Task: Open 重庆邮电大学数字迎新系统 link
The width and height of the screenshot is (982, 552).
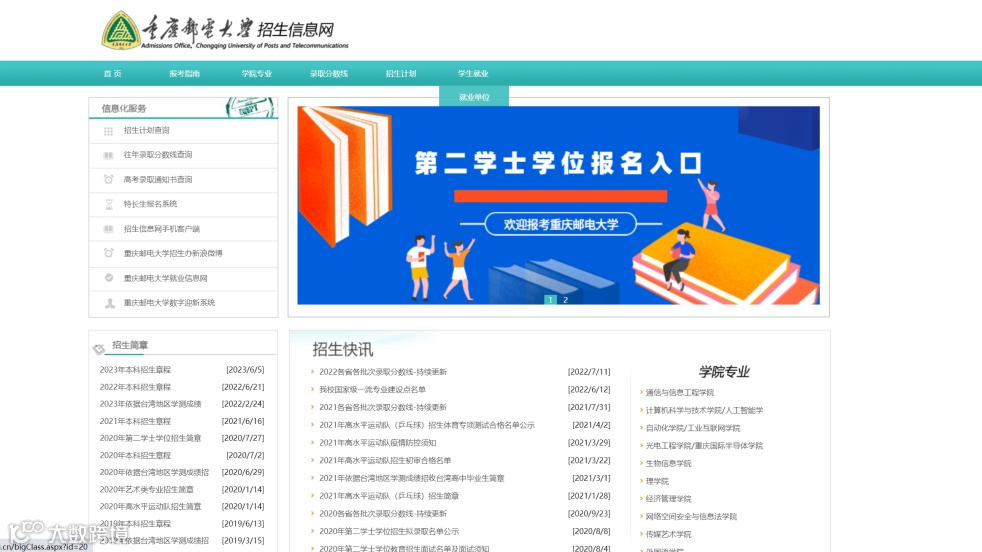Action: coord(169,303)
